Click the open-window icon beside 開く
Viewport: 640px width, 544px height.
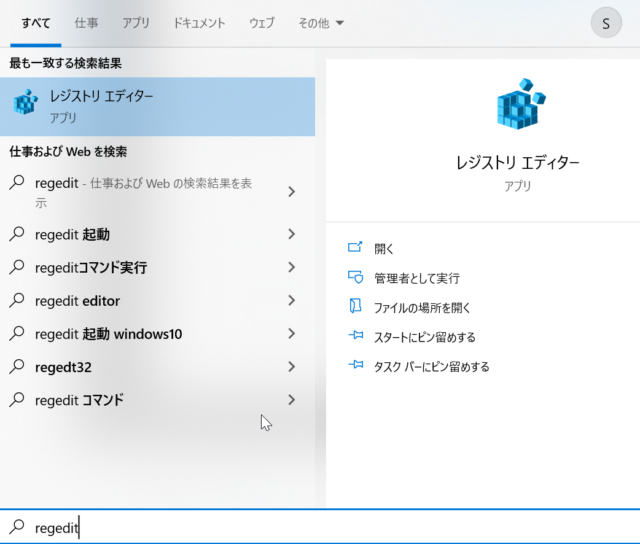pos(355,247)
